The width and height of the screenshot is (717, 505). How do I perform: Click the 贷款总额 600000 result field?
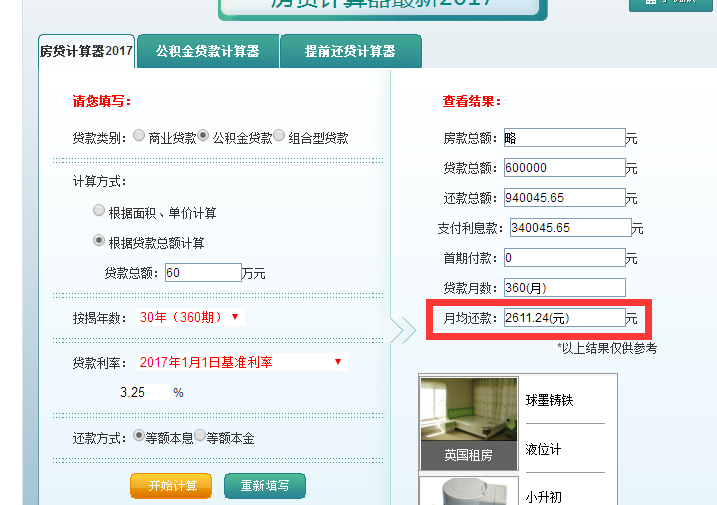tap(565, 168)
